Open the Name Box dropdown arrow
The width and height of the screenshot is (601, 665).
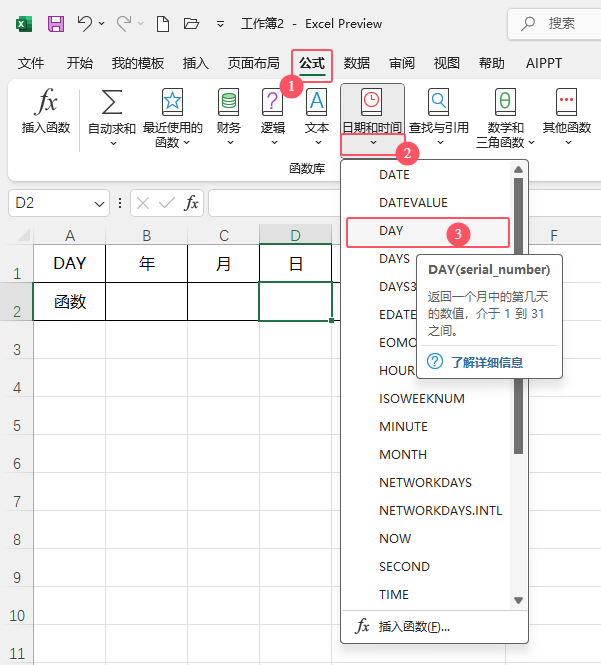tap(99, 204)
